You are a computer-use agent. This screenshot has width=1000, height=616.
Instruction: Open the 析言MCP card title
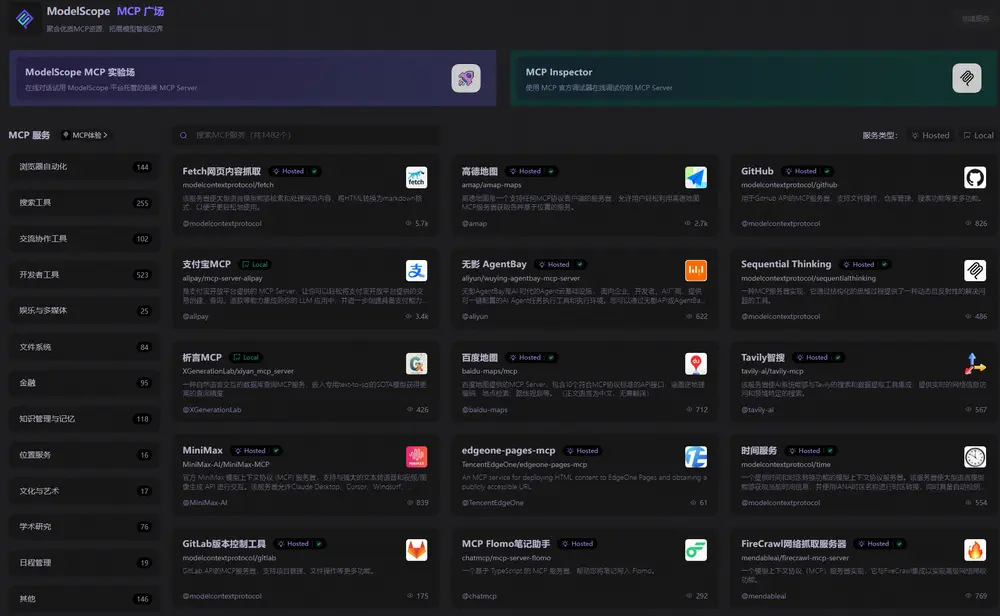tap(202, 357)
